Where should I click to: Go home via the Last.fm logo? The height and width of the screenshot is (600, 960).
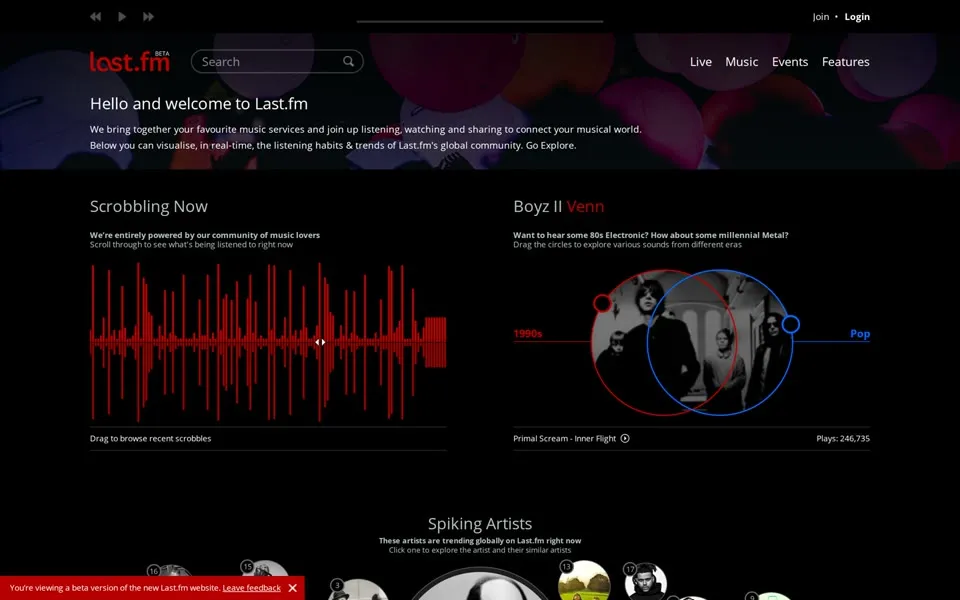tap(130, 61)
